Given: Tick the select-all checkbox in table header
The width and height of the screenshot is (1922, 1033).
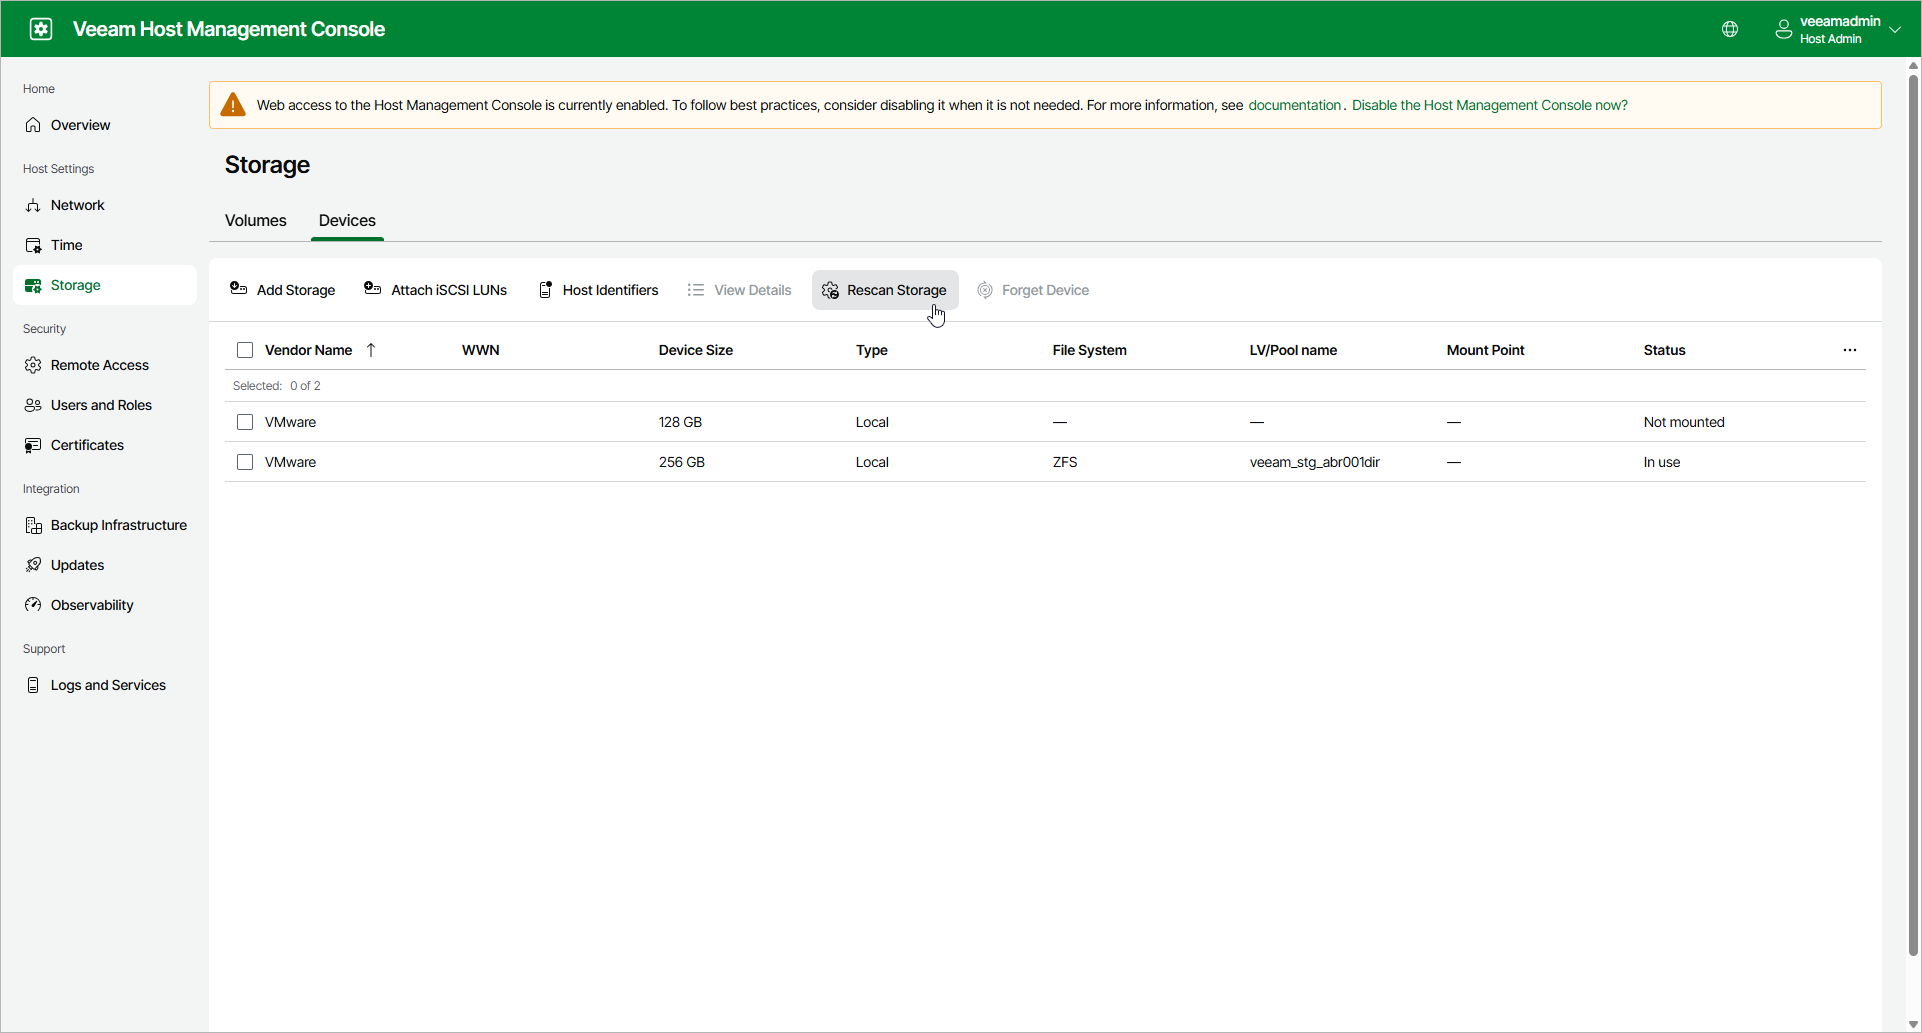Looking at the screenshot, I should [x=245, y=350].
